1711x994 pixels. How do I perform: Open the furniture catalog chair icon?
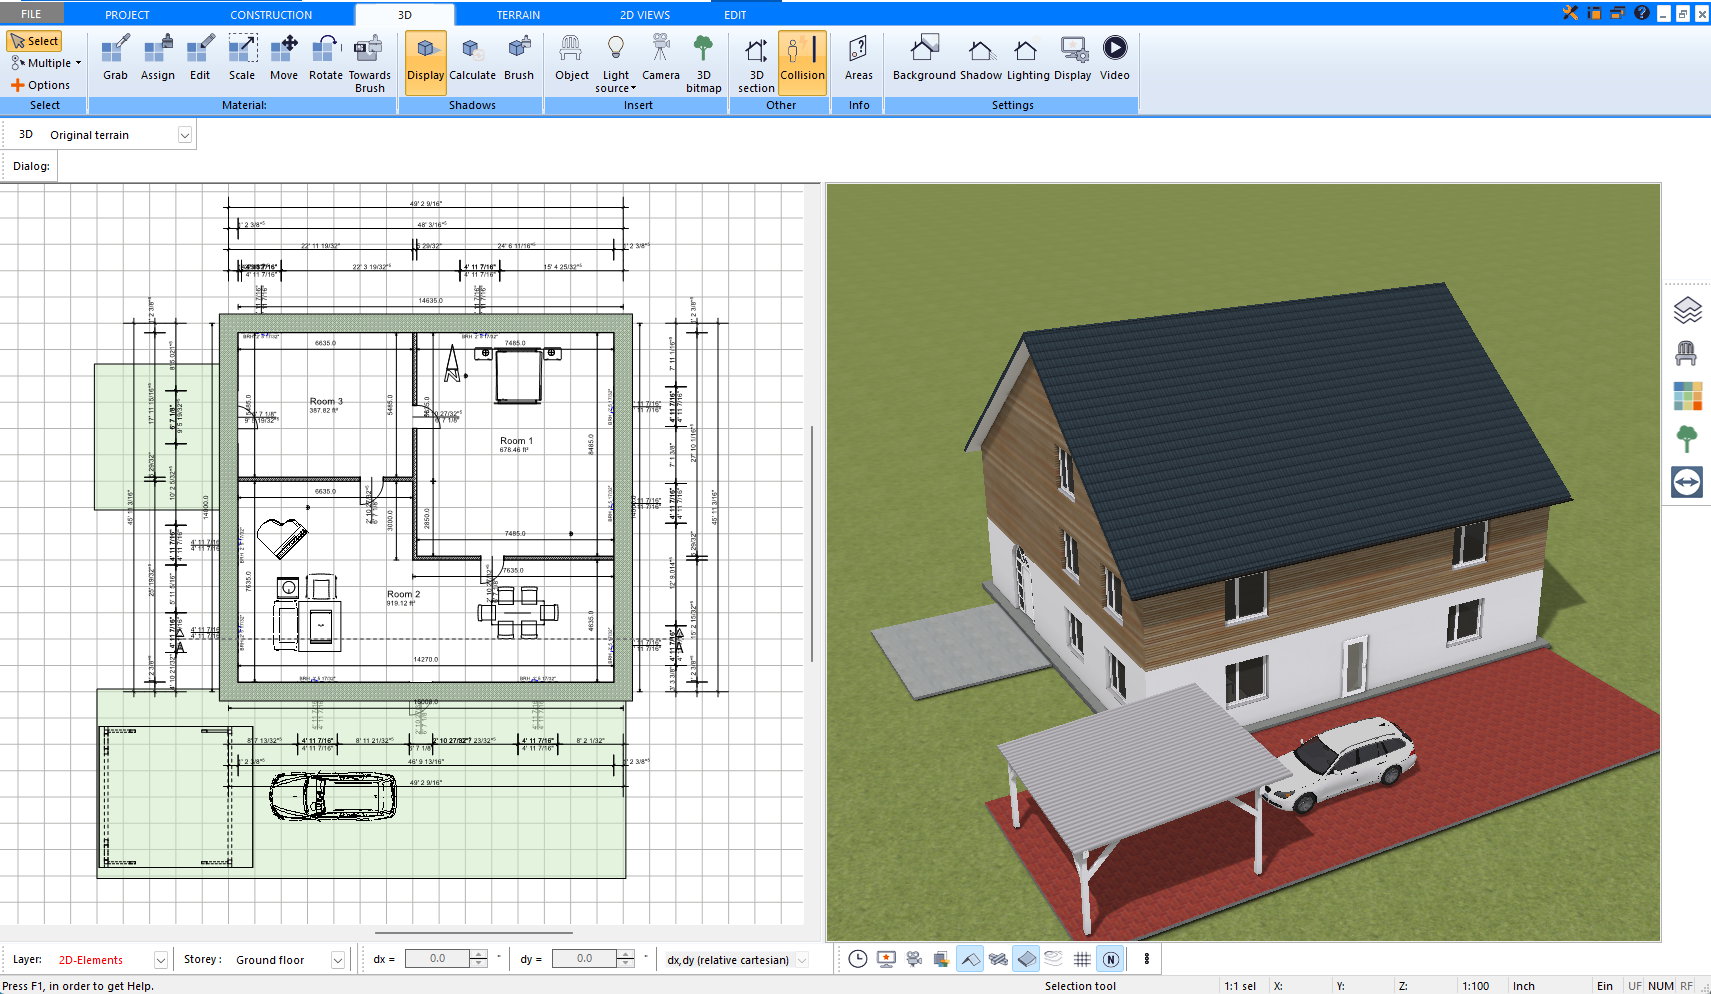[1686, 353]
